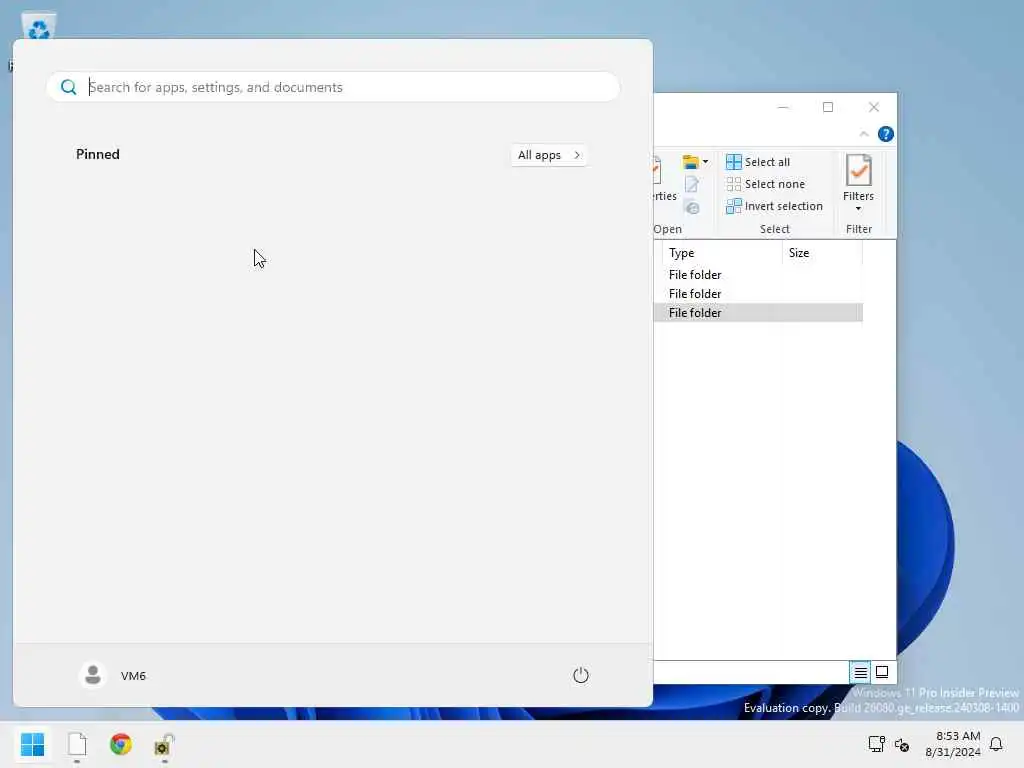Screen dimensions: 1024x768
Task: Select the second File folder row
Action: (758, 294)
